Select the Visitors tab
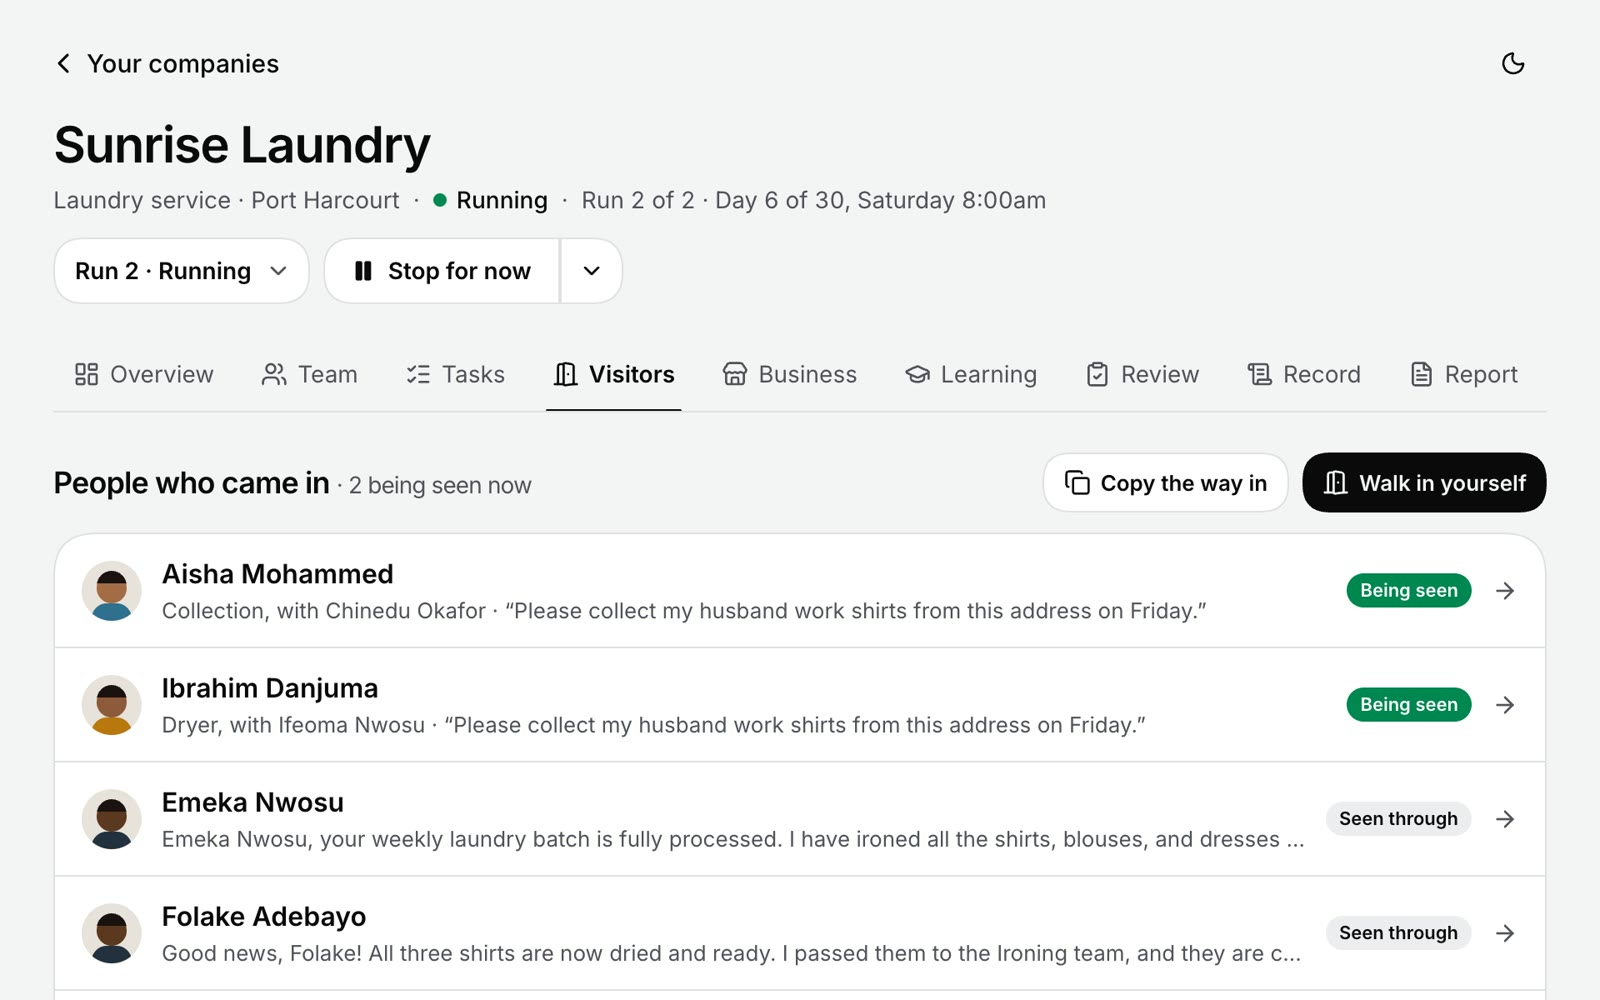1600x1000 pixels. (614, 374)
